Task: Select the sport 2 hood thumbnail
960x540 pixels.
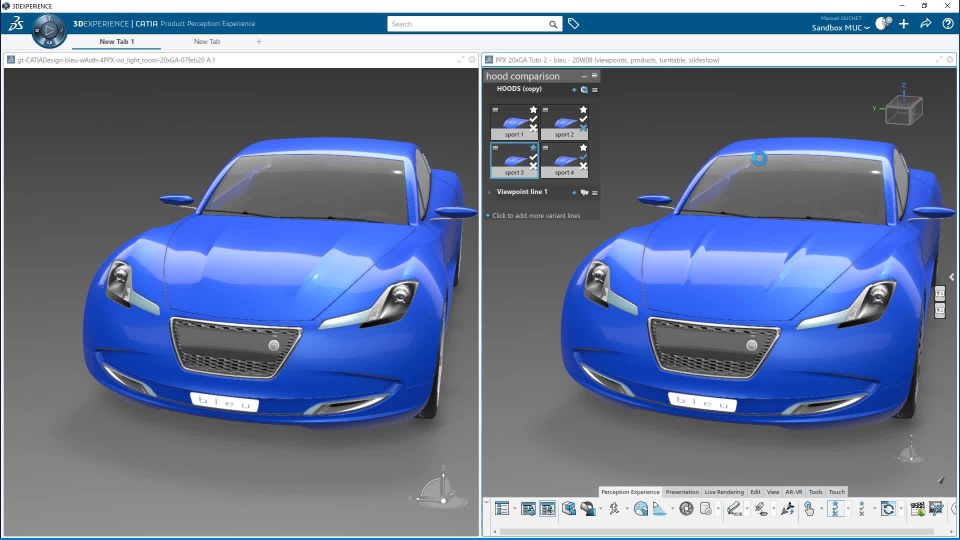Action: pos(564,122)
